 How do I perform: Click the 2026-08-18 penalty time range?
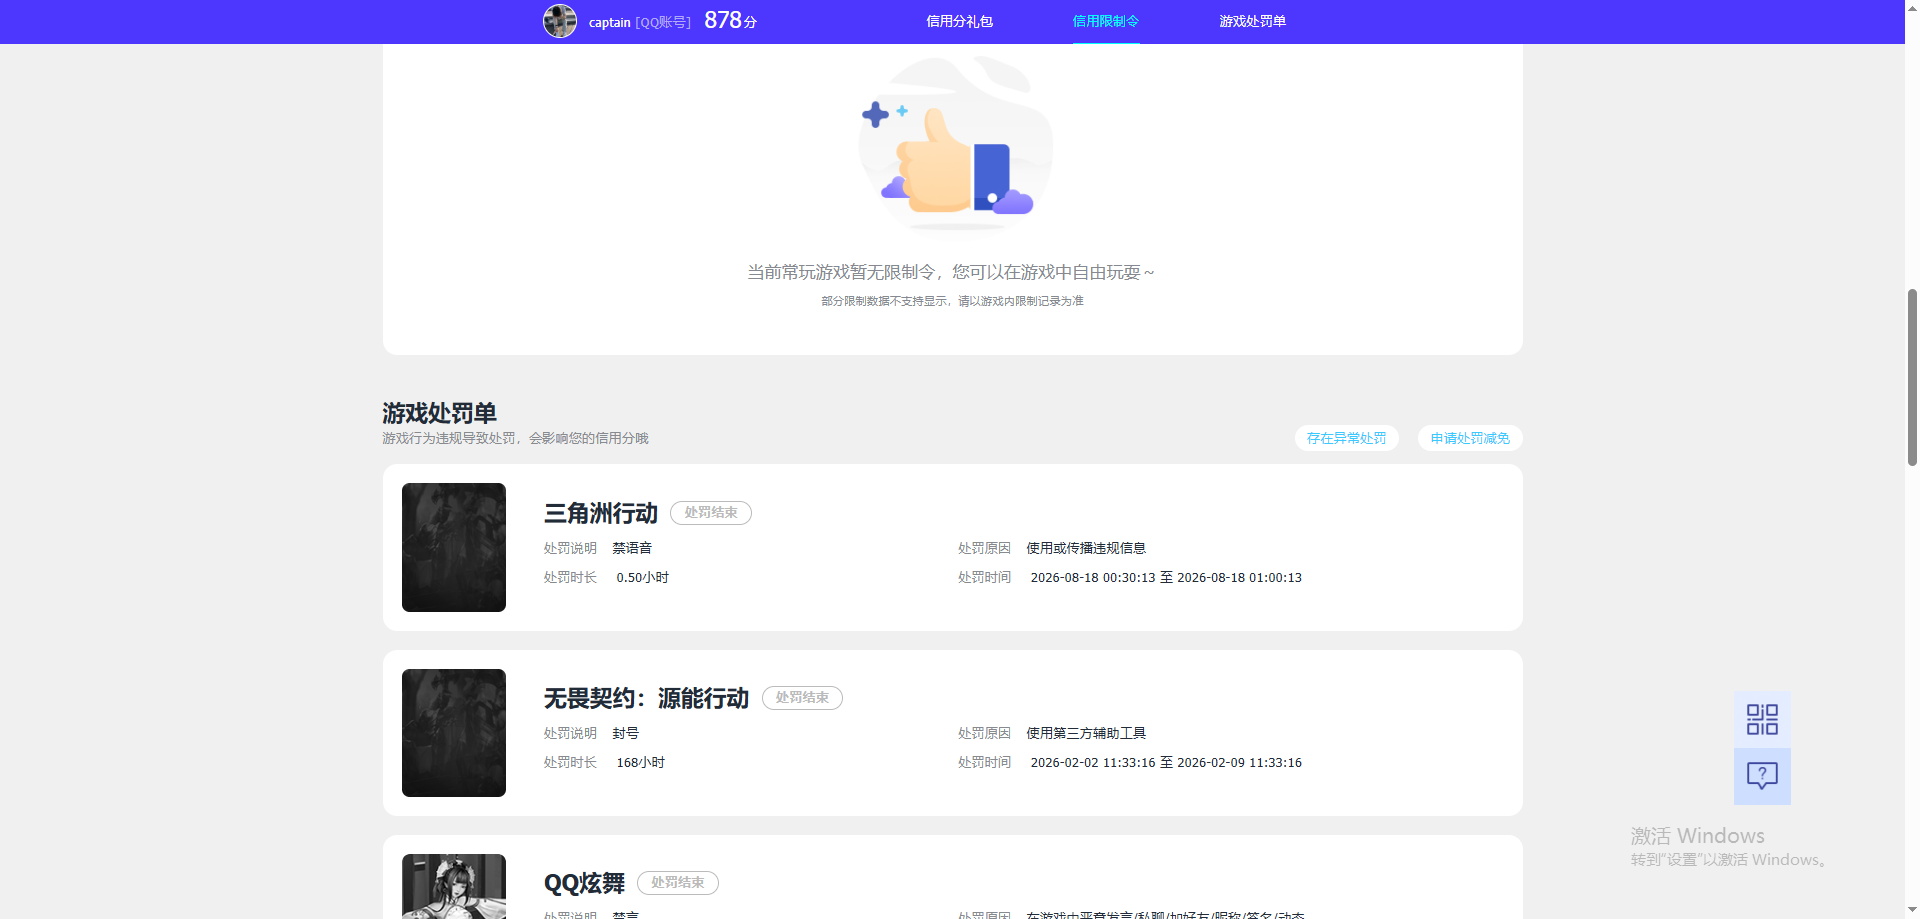coord(1166,577)
